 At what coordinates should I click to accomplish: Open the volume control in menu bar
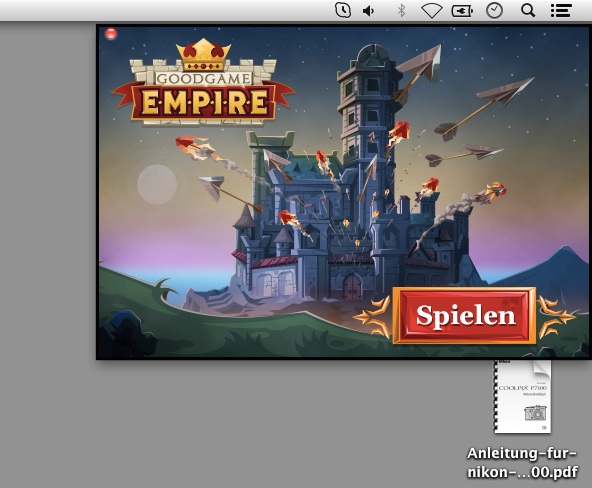tap(368, 11)
